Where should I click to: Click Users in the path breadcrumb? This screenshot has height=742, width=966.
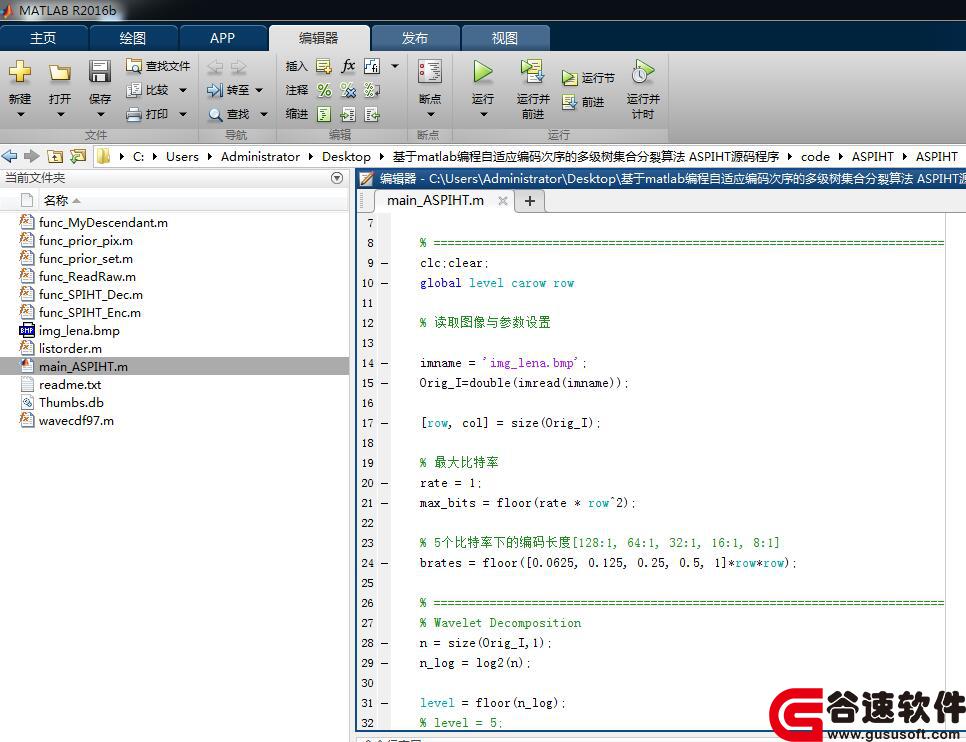pyautogui.click(x=182, y=157)
